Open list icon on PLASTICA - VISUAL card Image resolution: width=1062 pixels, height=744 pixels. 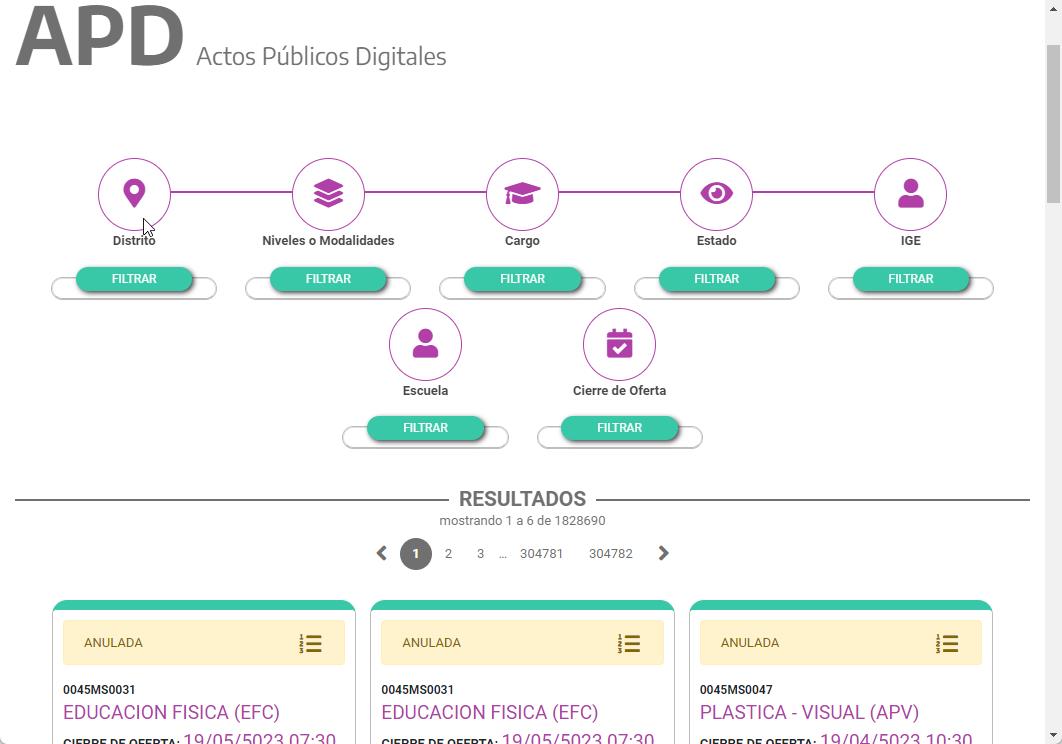(x=947, y=643)
